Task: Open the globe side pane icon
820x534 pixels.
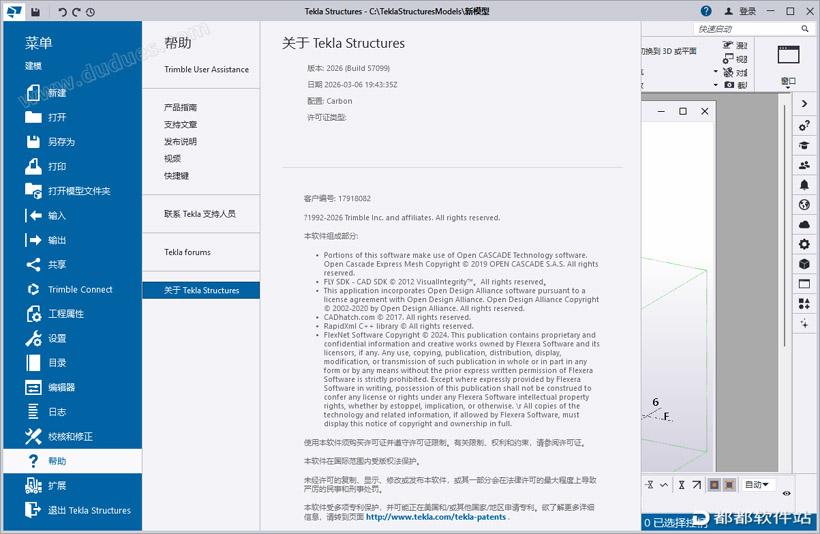Action: pyautogui.click(x=804, y=204)
